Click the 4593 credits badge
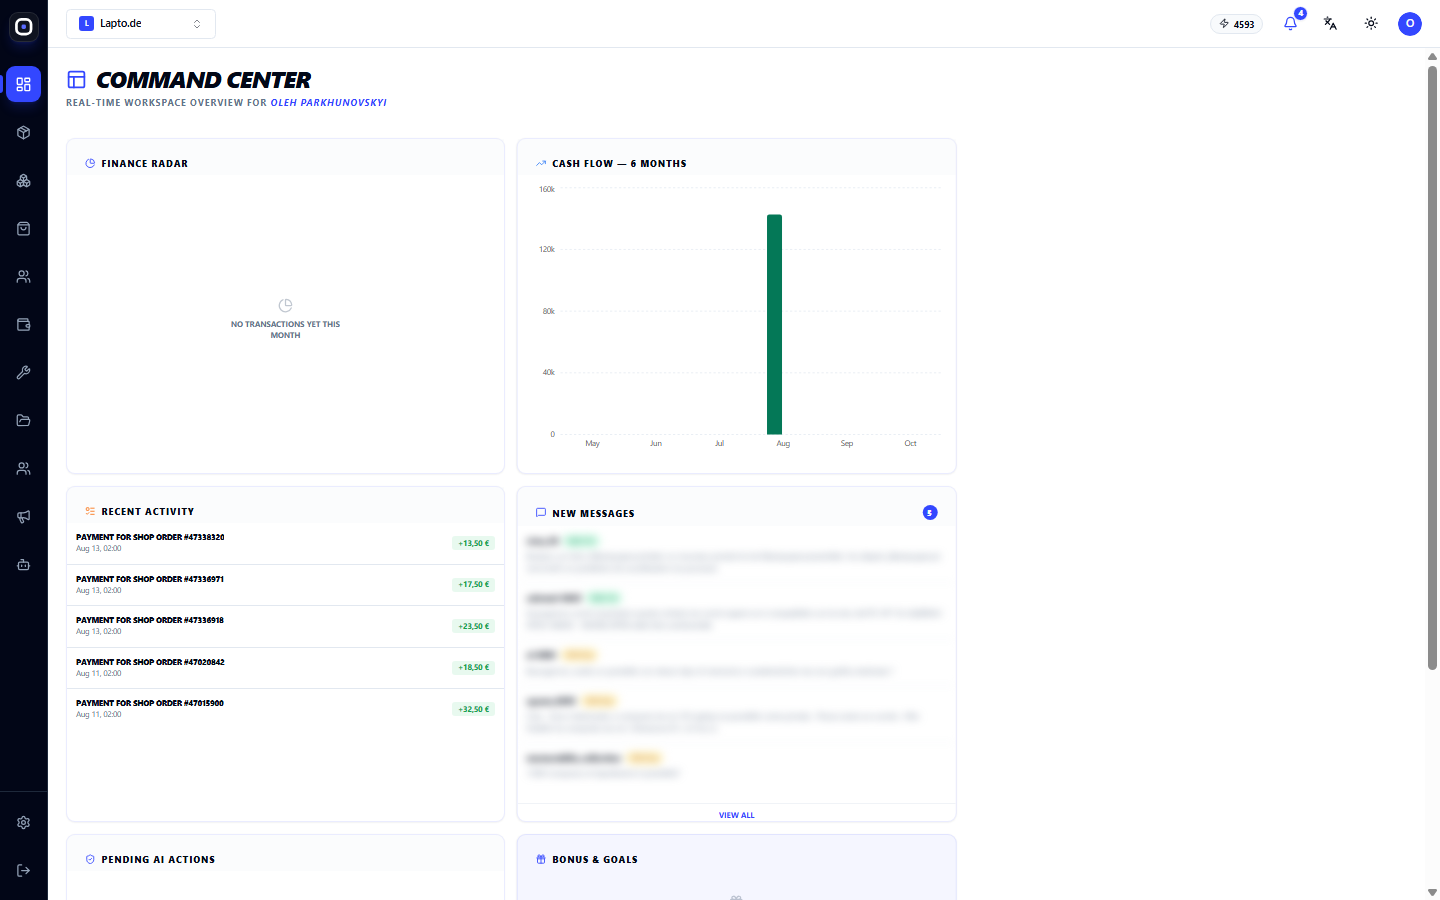Screen dimensions: 1440x900 1237,24
